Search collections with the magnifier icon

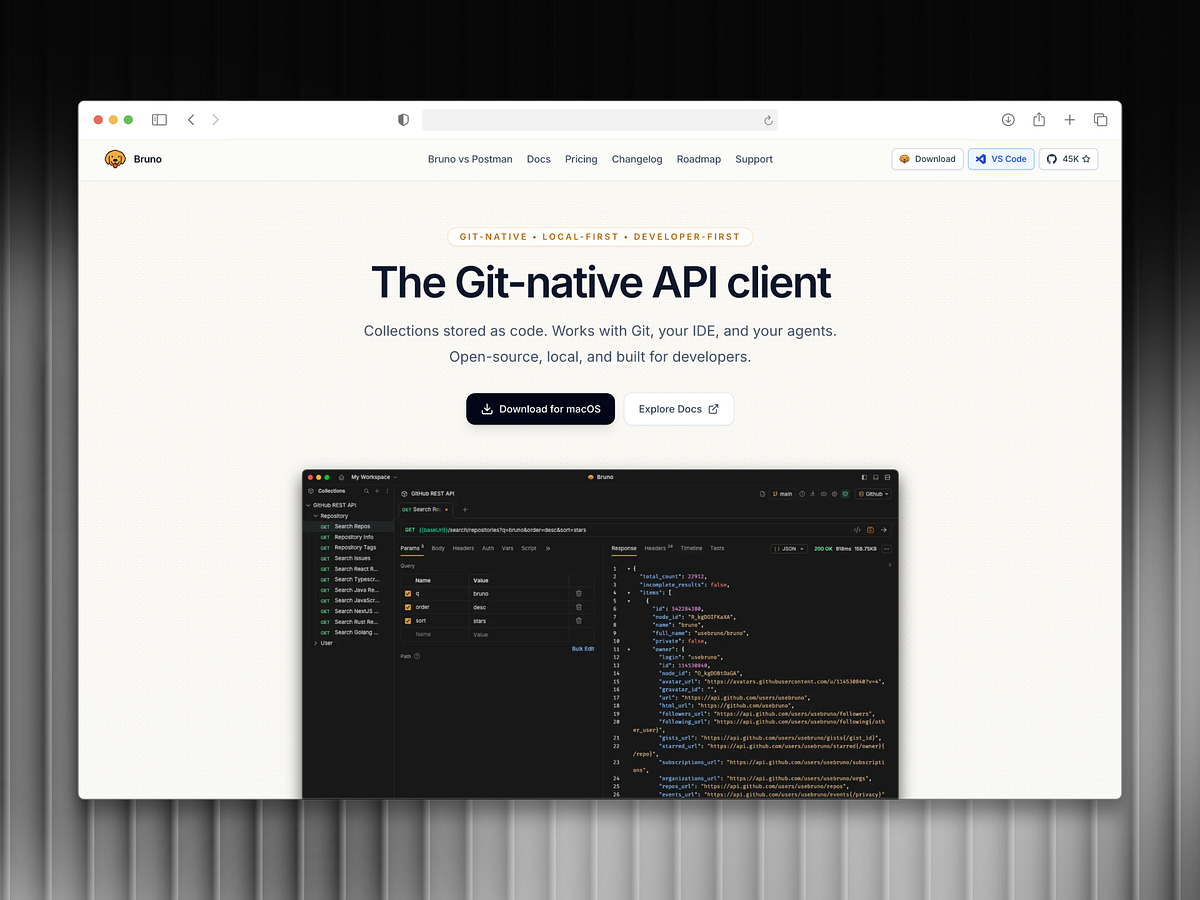point(366,491)
